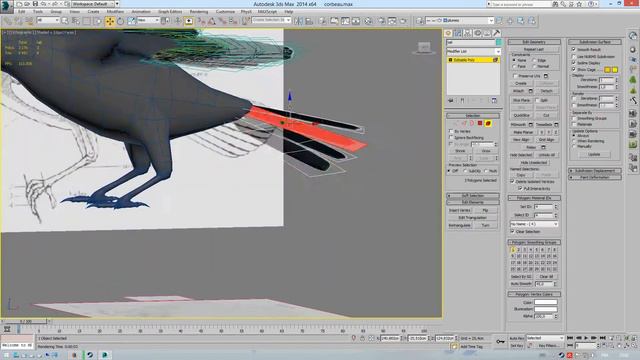Click Configure Modifier Sets icon

(494, 100)
